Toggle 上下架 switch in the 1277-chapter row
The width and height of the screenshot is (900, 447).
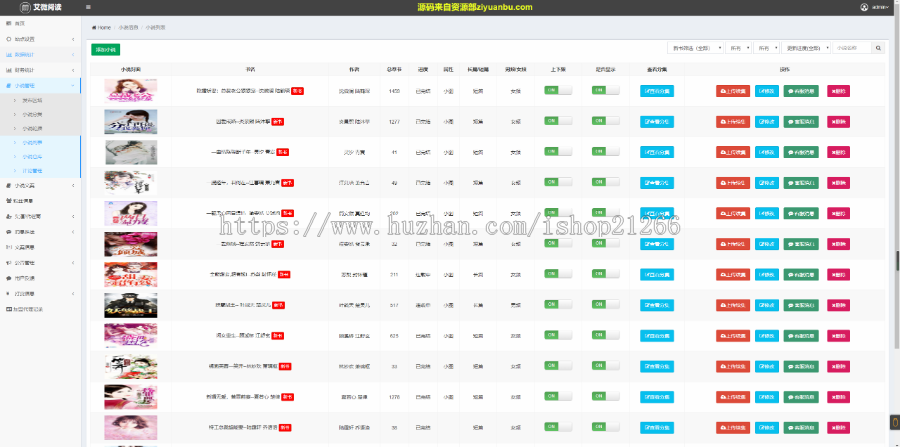[558, 121]
